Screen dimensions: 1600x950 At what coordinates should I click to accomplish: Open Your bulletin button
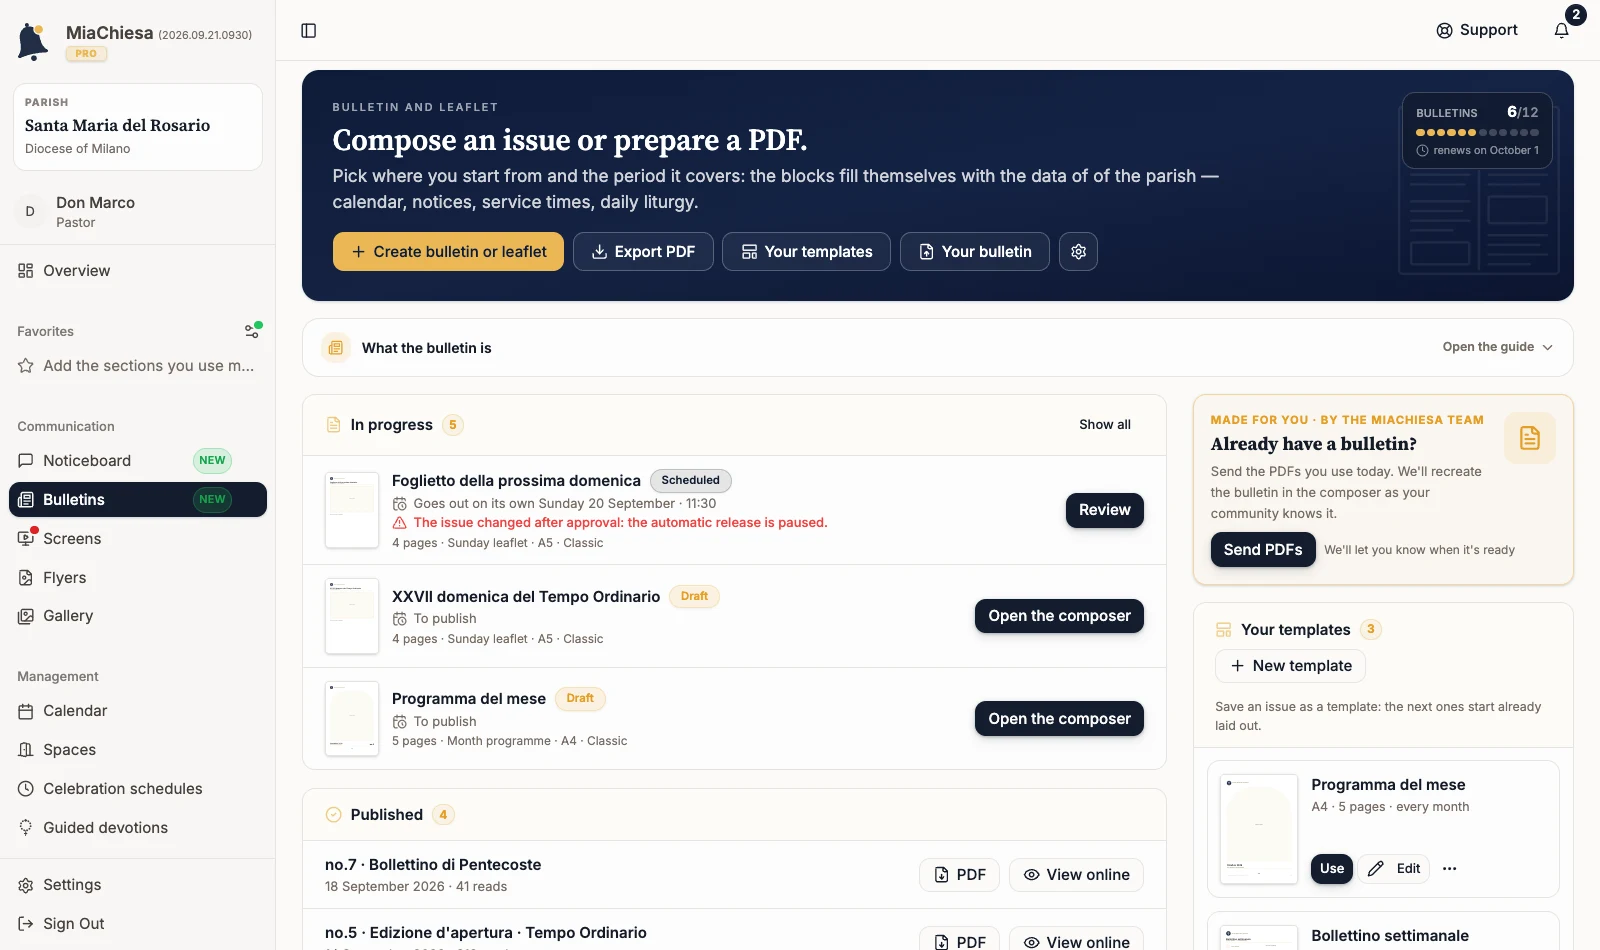(x=975, y=252)
